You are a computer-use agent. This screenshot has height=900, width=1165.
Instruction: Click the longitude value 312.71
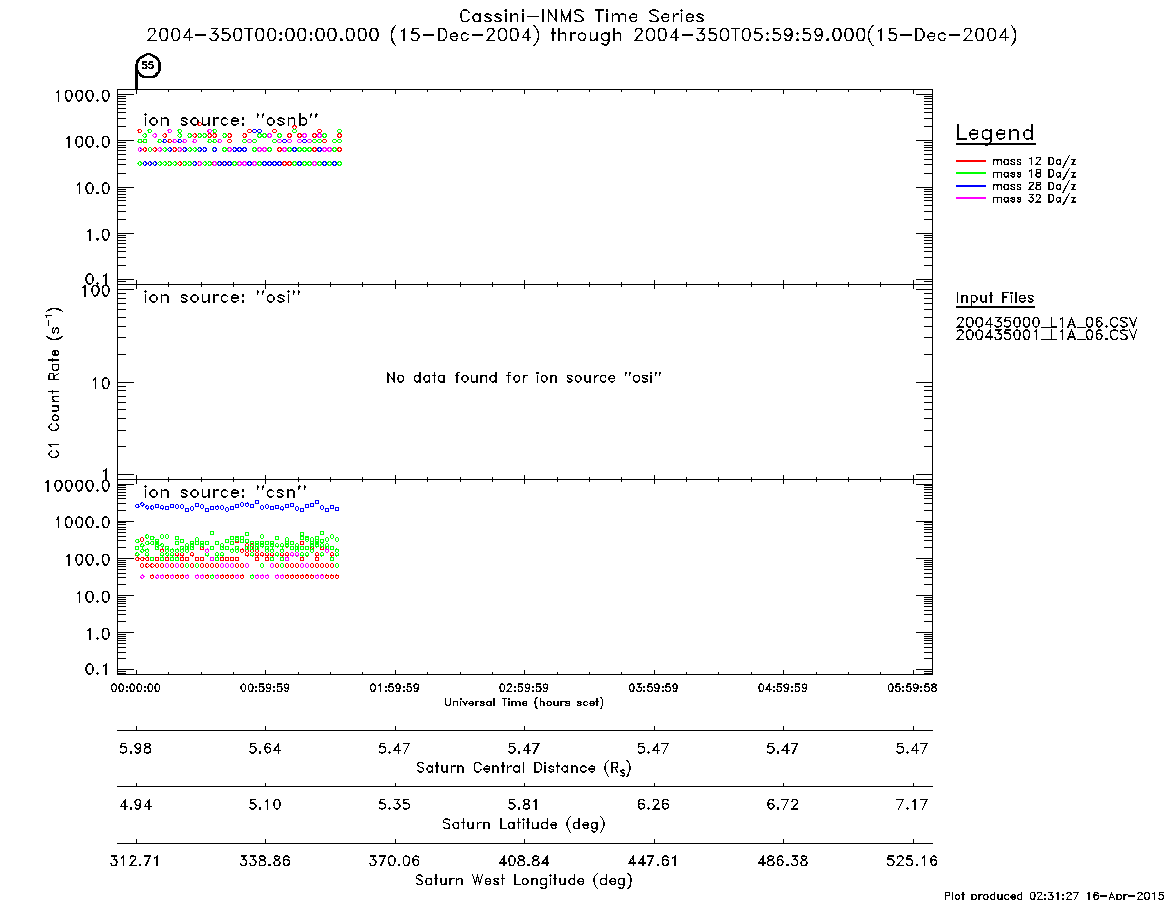click(135, 861)
